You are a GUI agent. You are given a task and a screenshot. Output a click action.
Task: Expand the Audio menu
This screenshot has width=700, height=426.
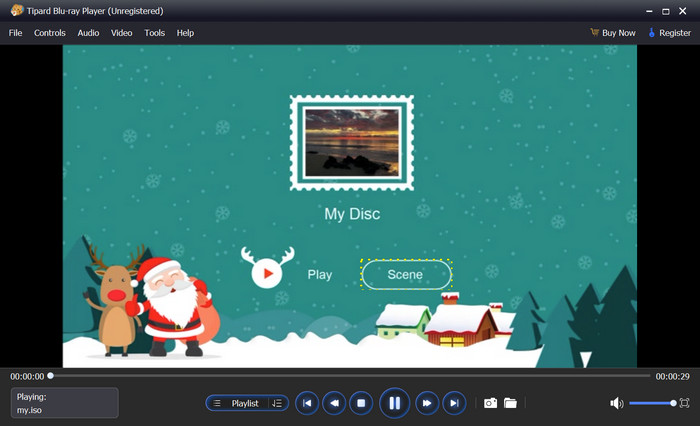[x=88, y=33]
